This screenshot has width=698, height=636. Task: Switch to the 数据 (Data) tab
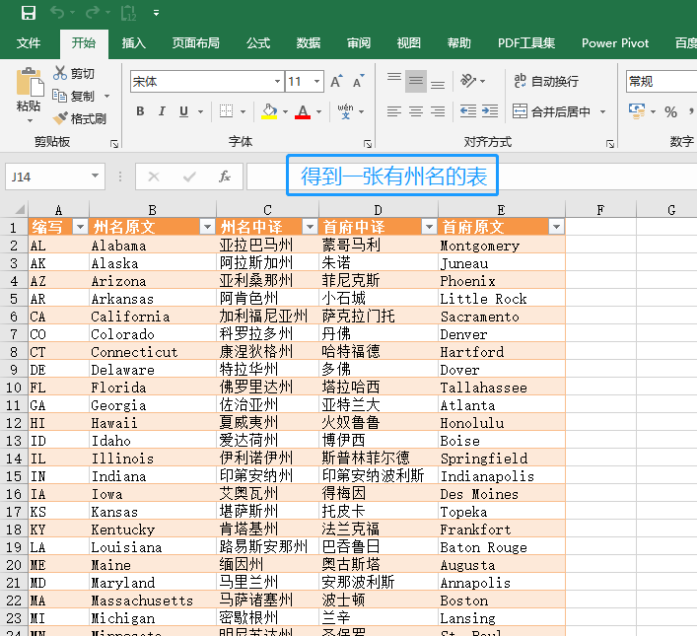(x=308, y=43)
